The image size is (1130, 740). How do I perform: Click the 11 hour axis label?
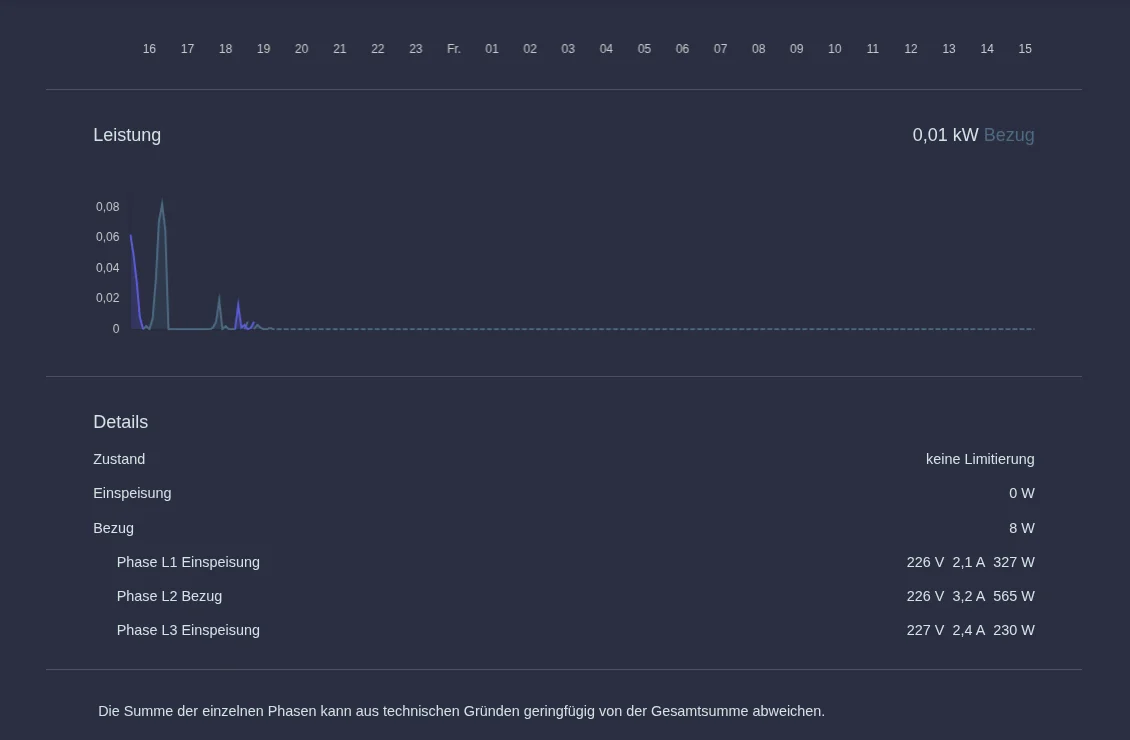[873, 49]
